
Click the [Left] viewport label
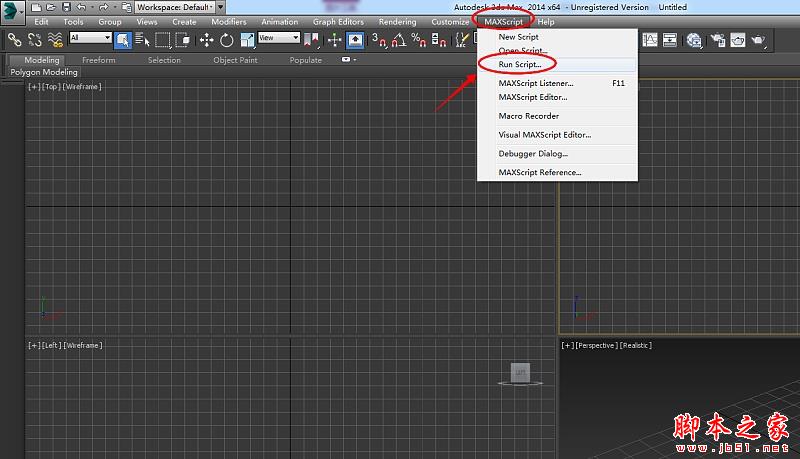pos(52,345)
